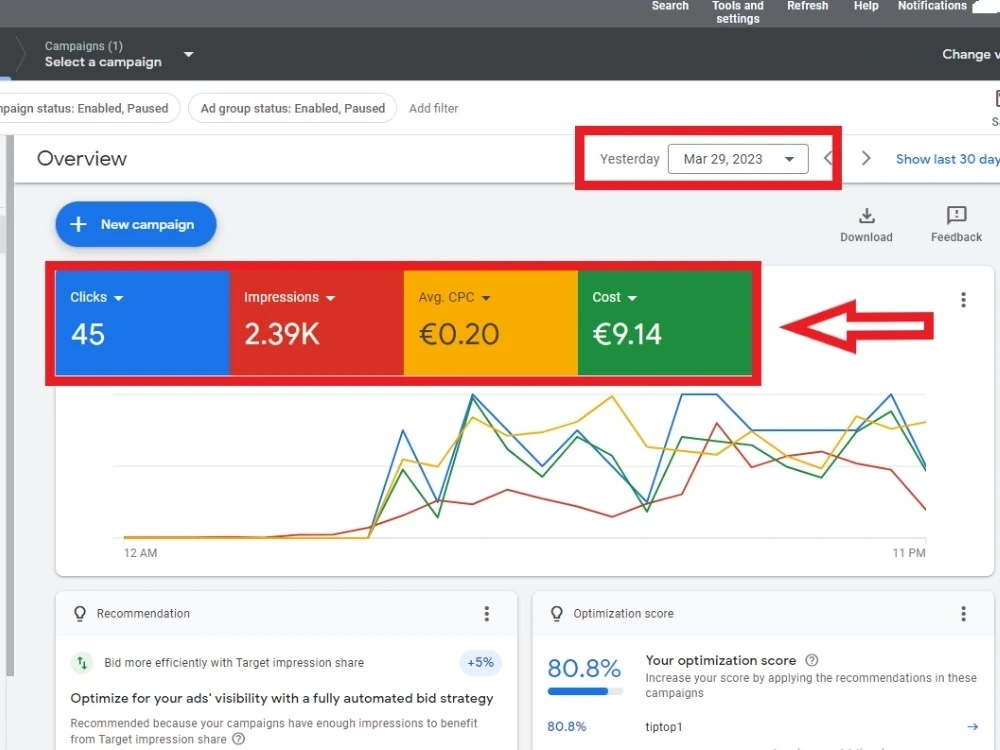Open Search in top bar
The width and height of the screenshot is (1000, 750).
(670, 6)
